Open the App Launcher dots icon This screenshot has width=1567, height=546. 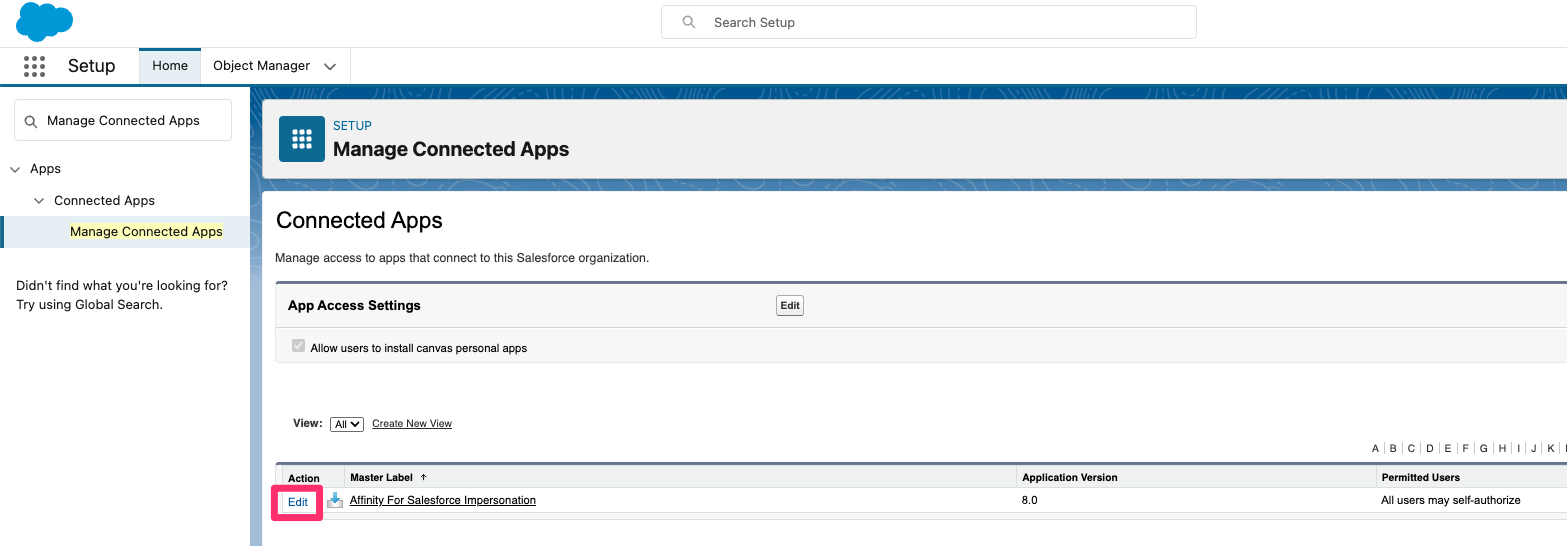tap(34, 66)
